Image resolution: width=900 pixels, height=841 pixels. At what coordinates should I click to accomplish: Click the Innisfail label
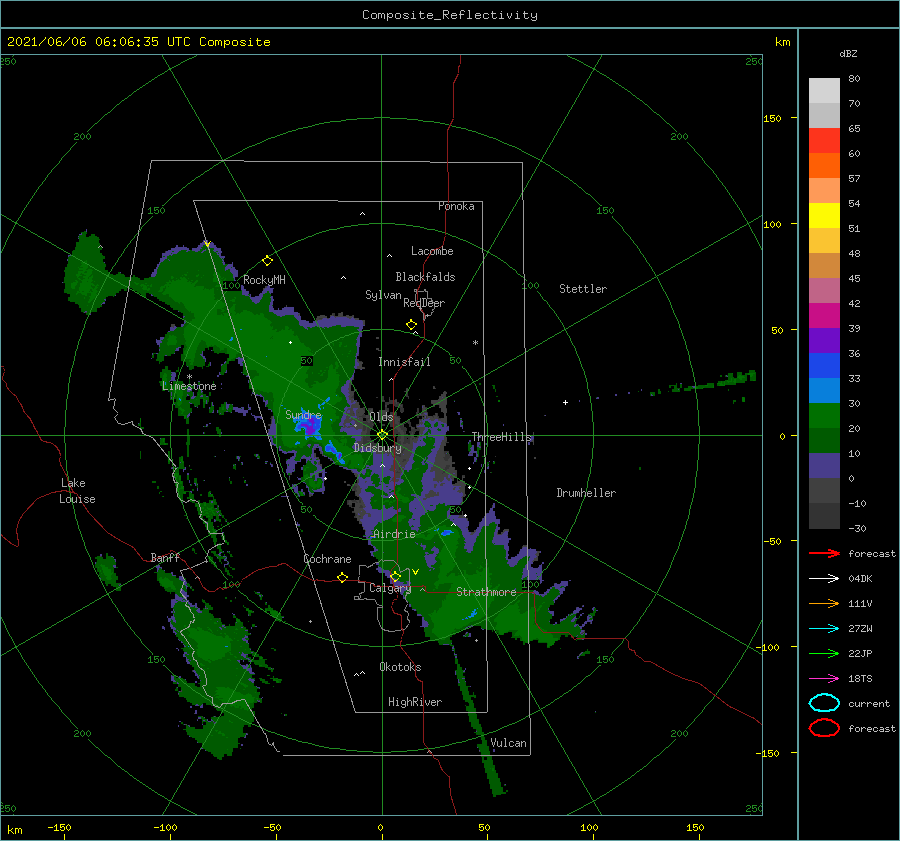click(404, 362)
